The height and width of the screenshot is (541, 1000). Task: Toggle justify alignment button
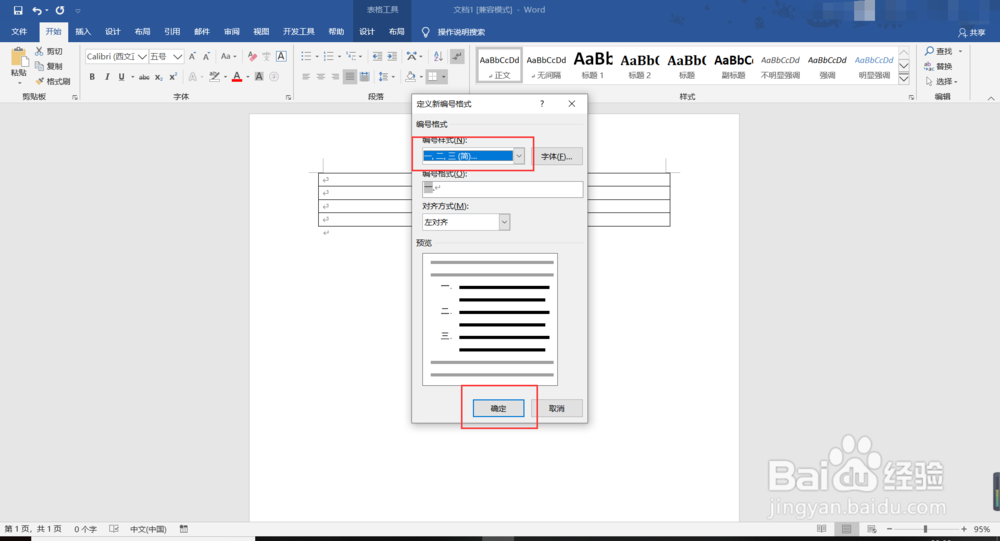(349, 77)
